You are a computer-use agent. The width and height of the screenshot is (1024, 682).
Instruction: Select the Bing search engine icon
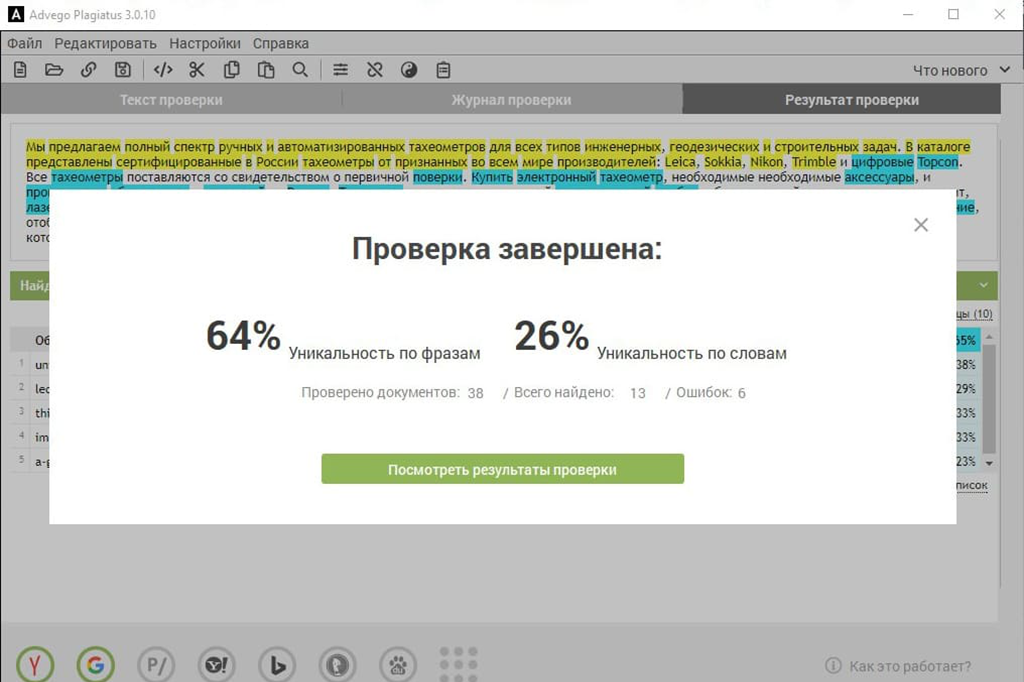pos(277,666)
